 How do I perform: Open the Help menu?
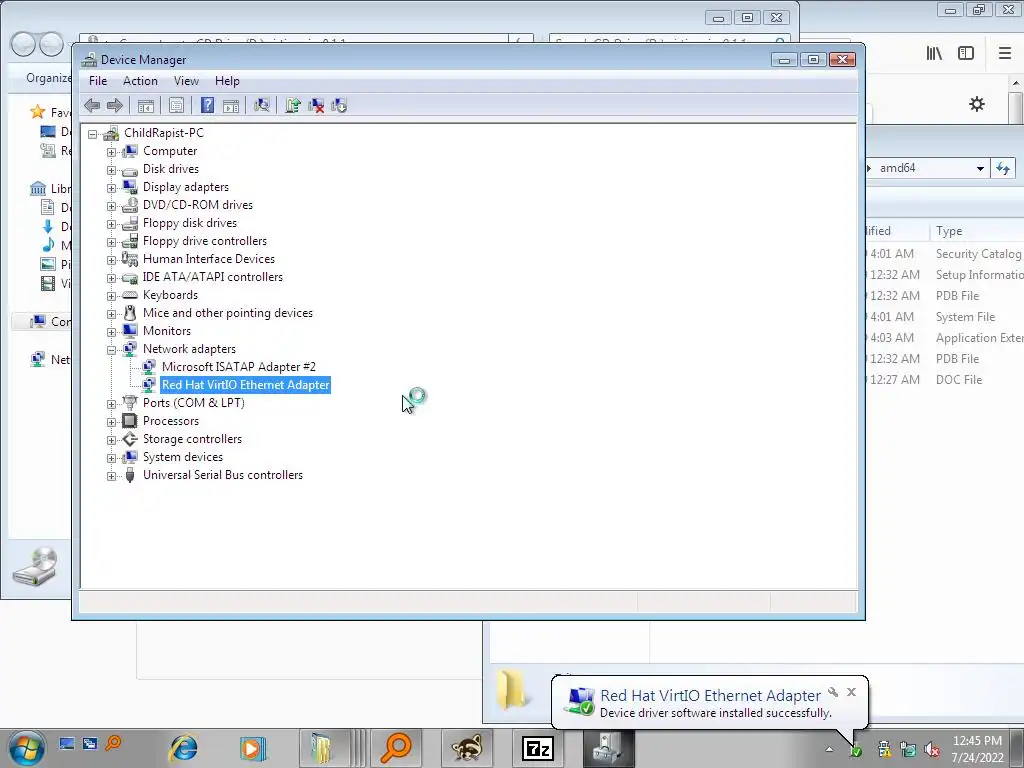tap(227, 81)
